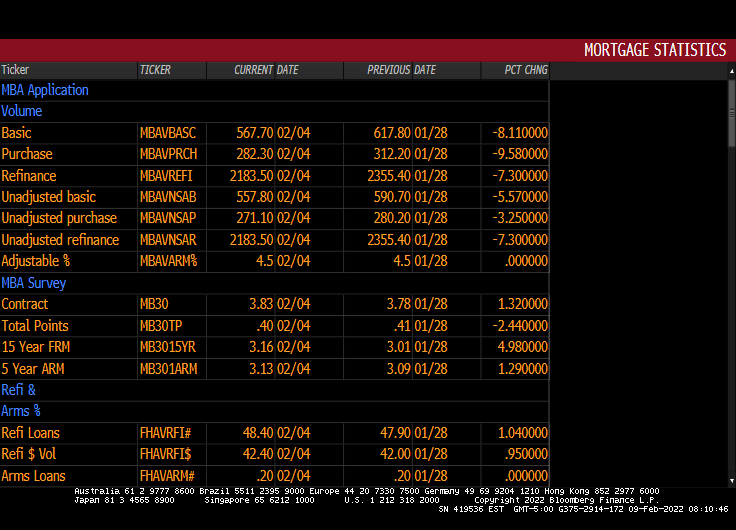Select the MBAVNSAB ticker

pyautogui.click(x=168, y=197)
